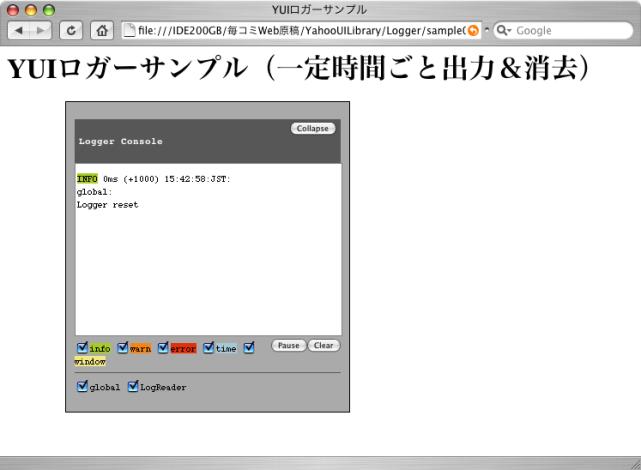This screenshot has width=641, height=470.
Task: Click the green INFO label in log entry
Action: click(x=87, y=179)
